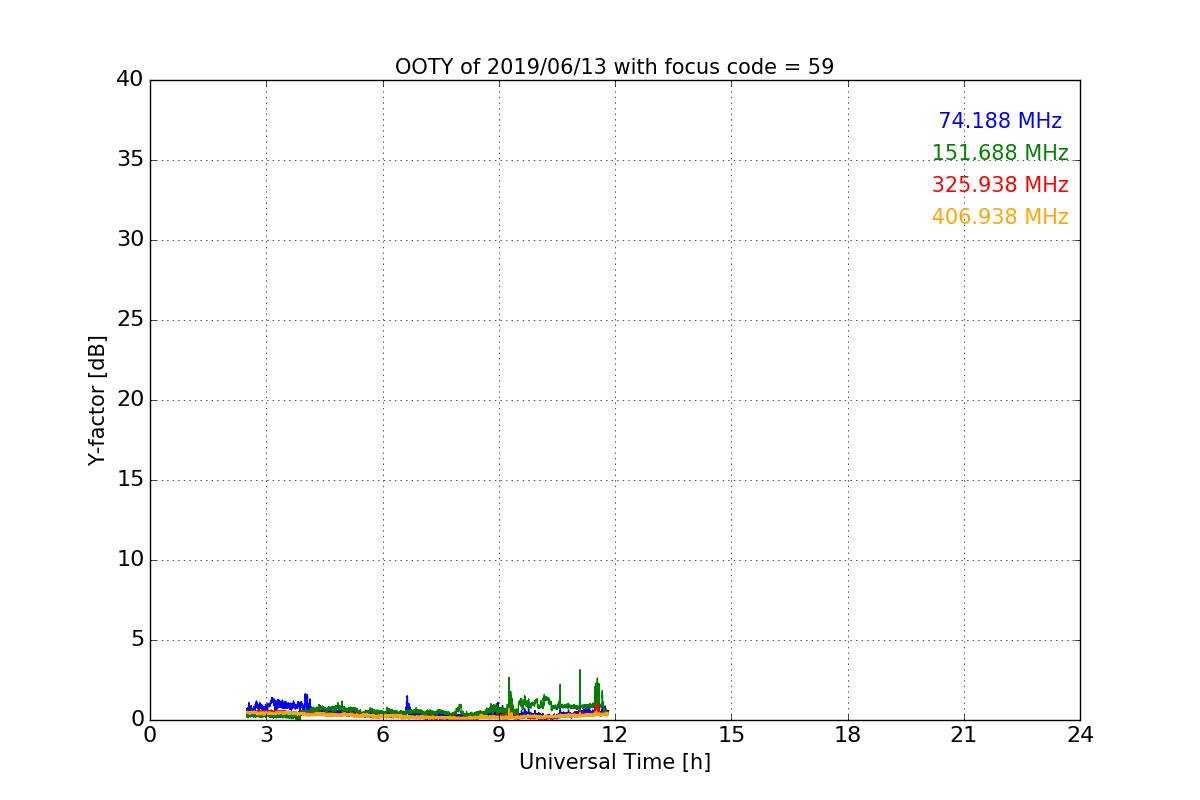
Task: Click the x-axis tick value 15
Action: pos(731,735)
